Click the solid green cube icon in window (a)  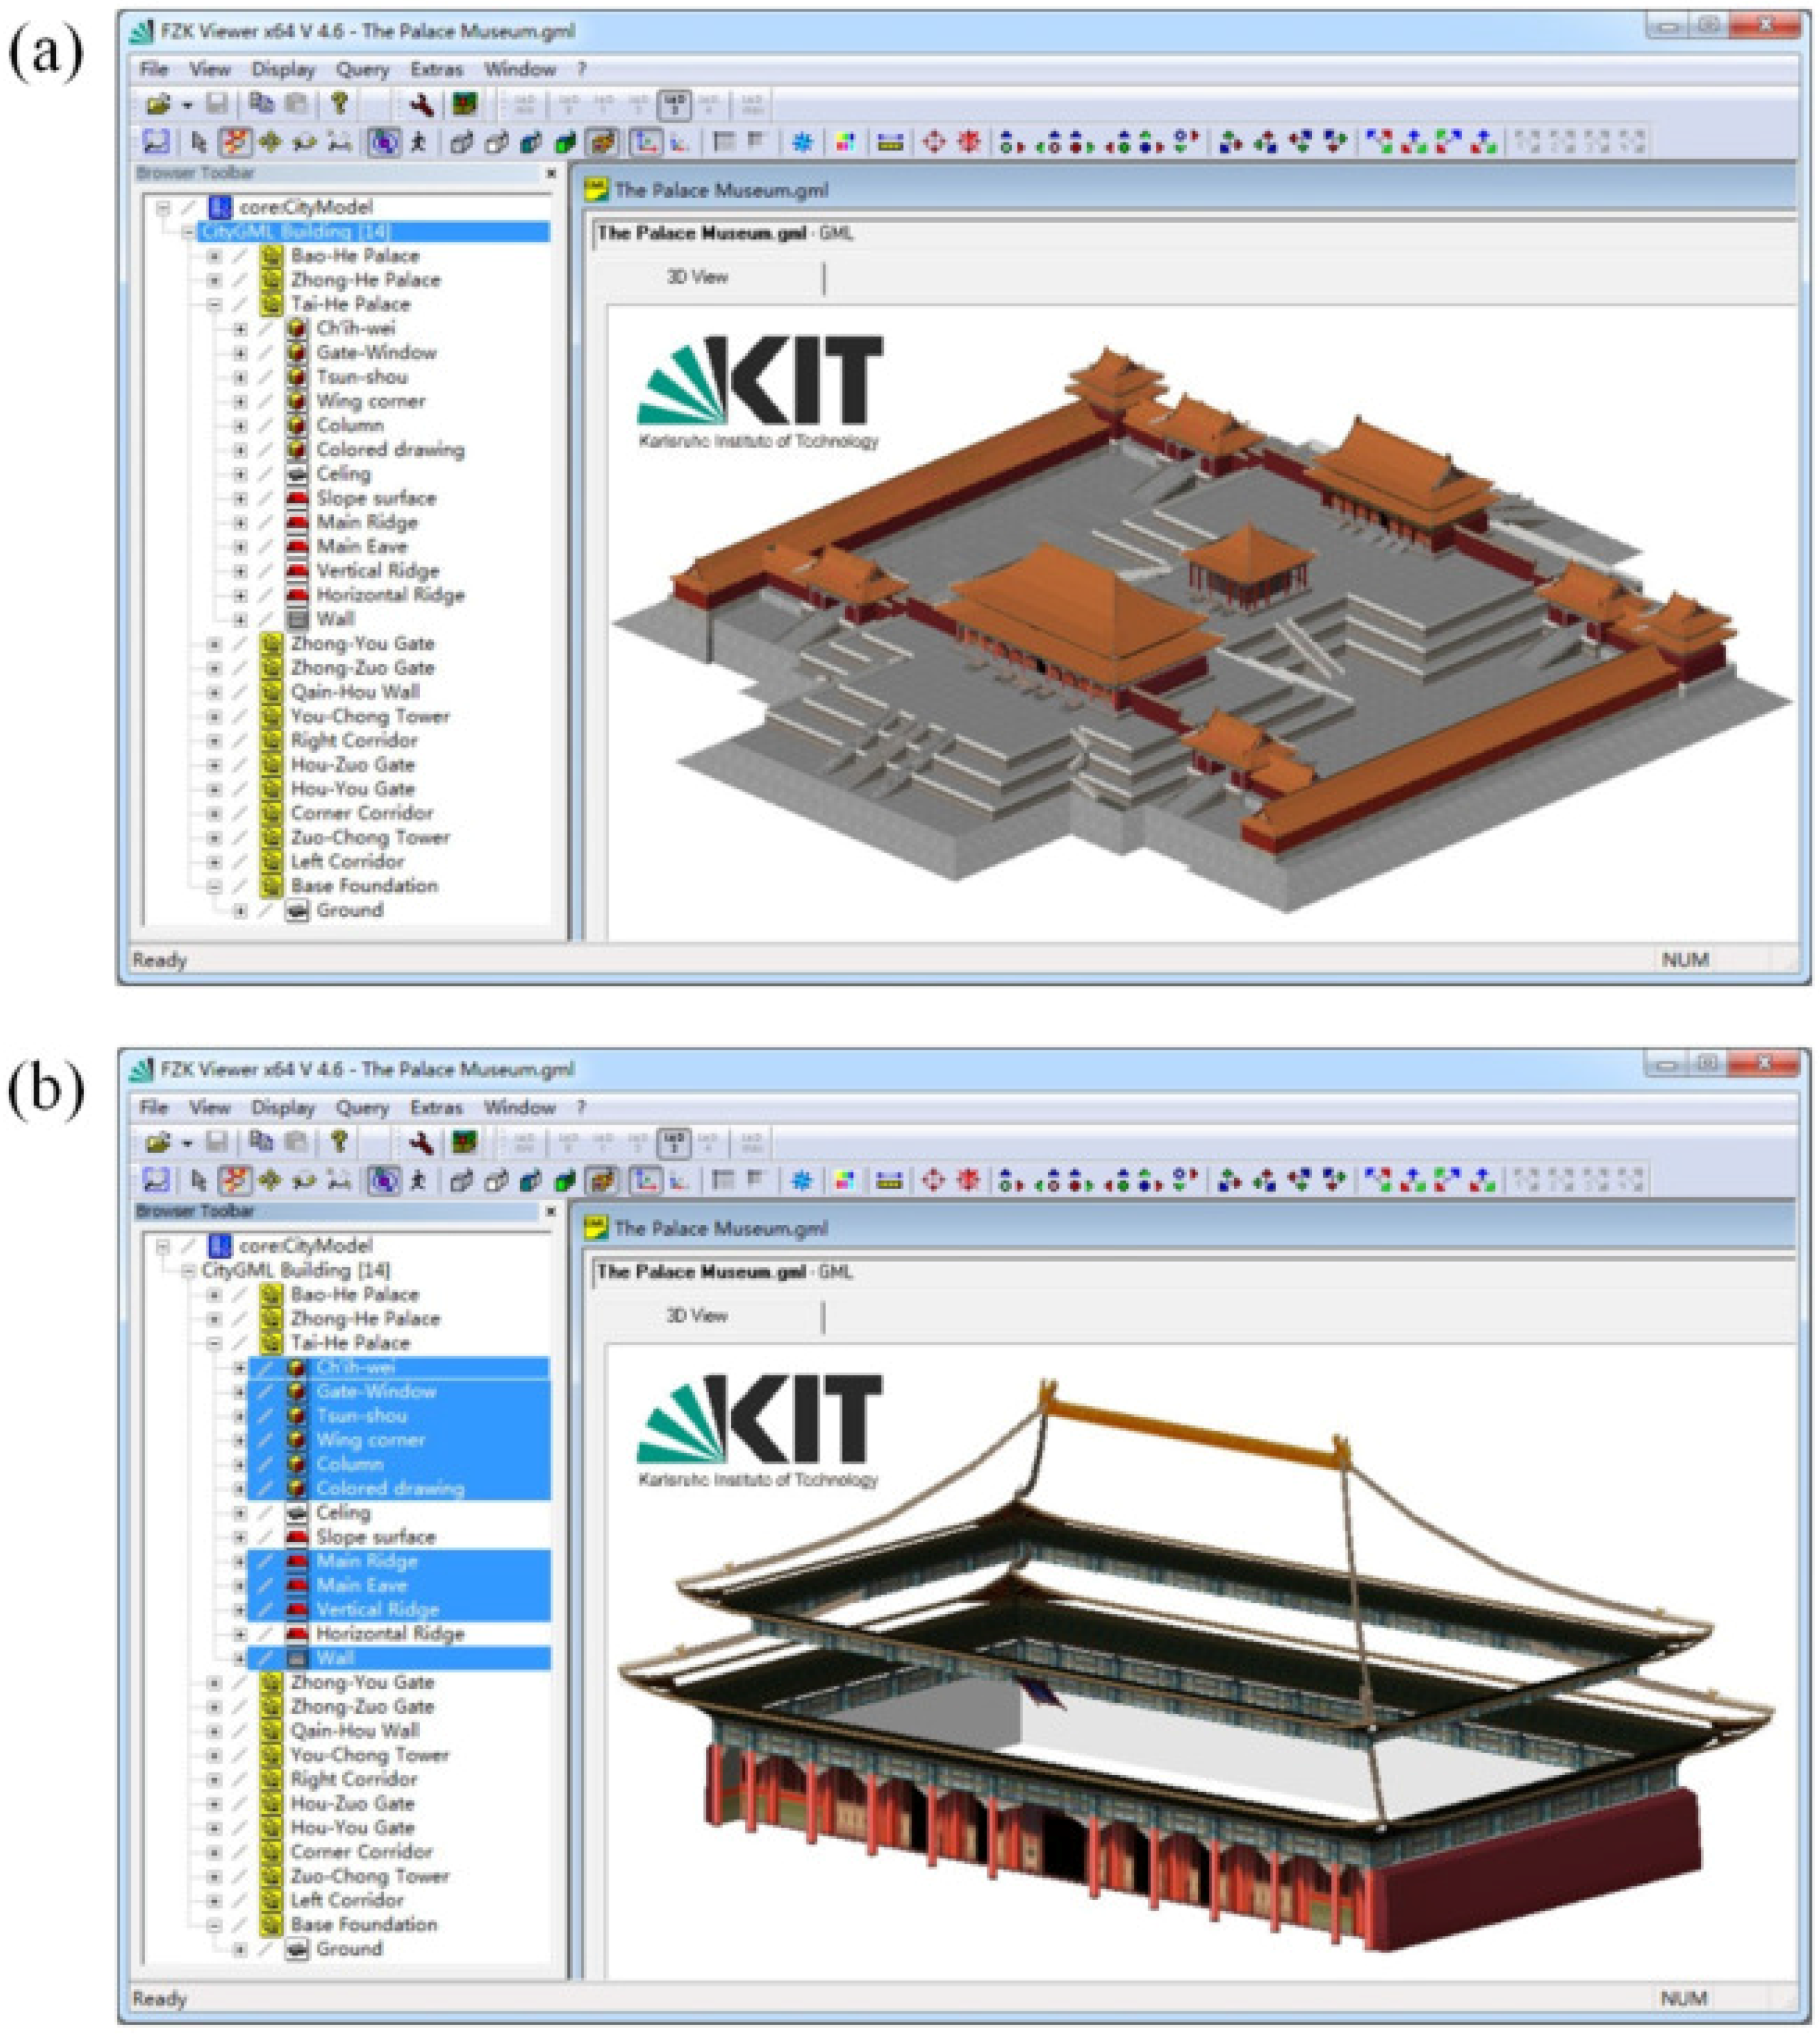coord(566,143)
